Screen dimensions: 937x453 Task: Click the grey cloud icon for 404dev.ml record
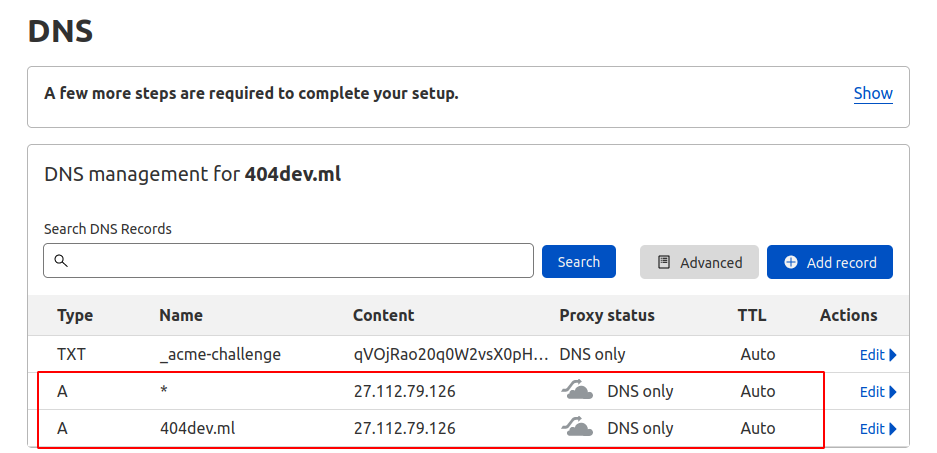[x=577, y=428]
